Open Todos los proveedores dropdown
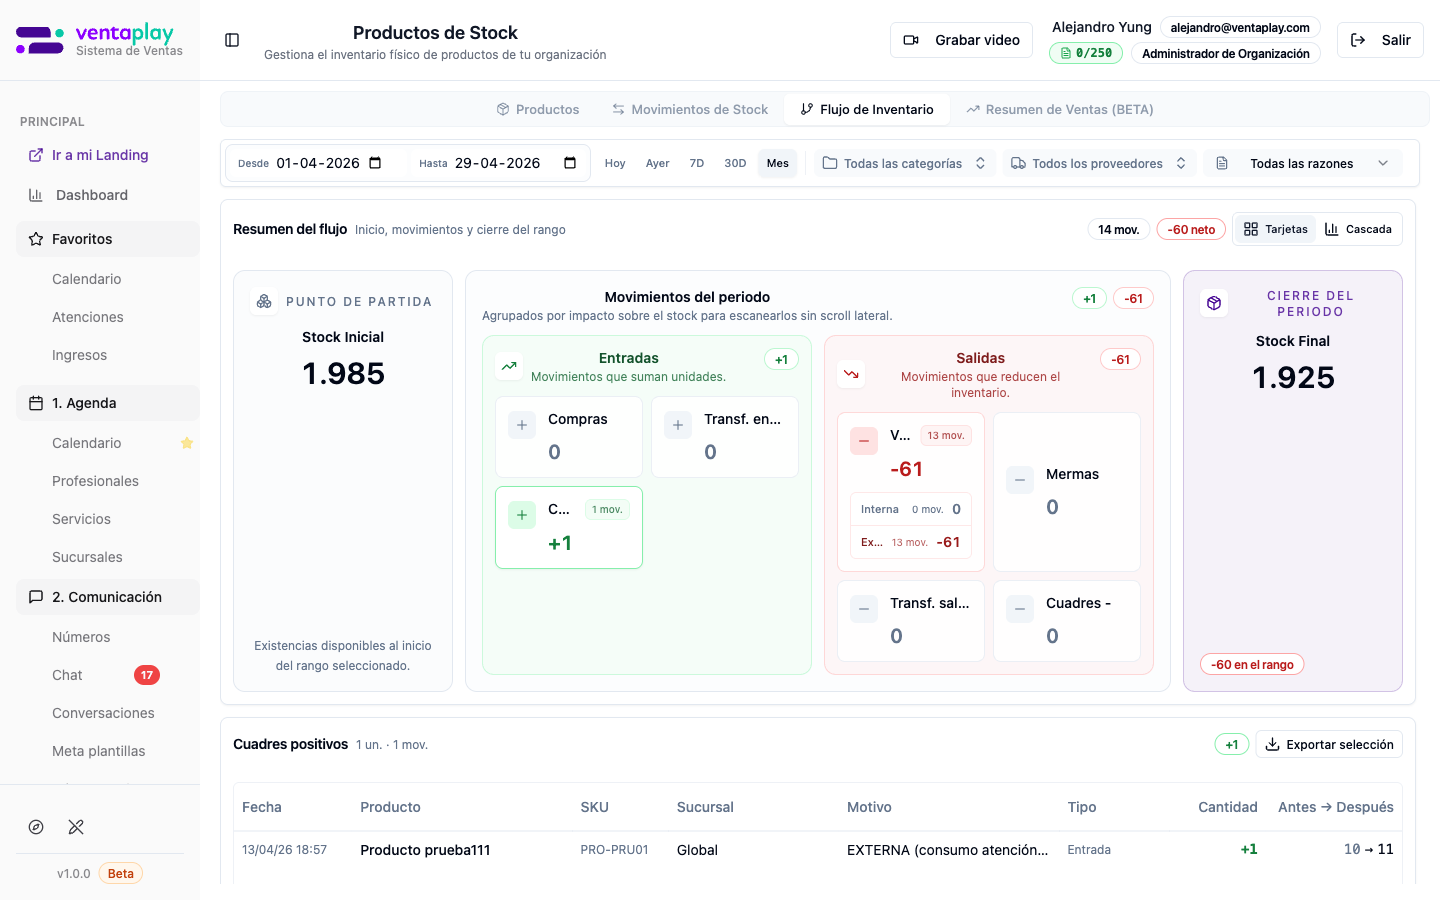Screen dimensions: 1440x900 coord(1098,163)
